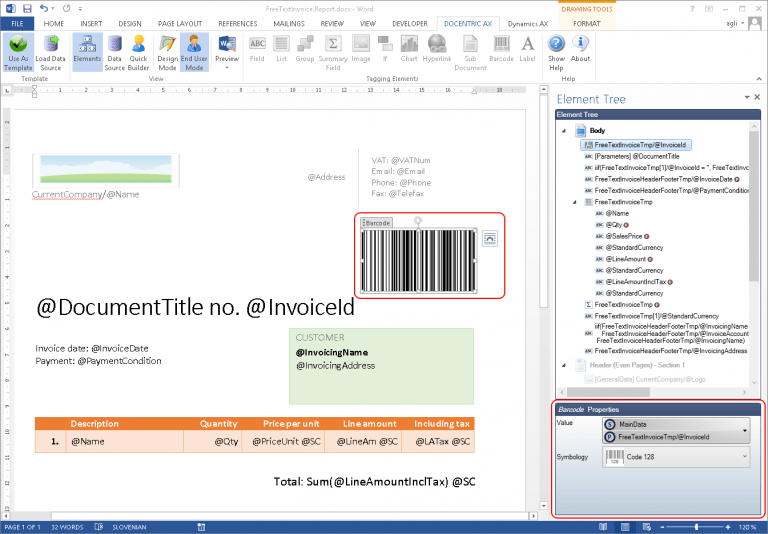Open the Dynamics AX tab

click(x=528, y=24)
